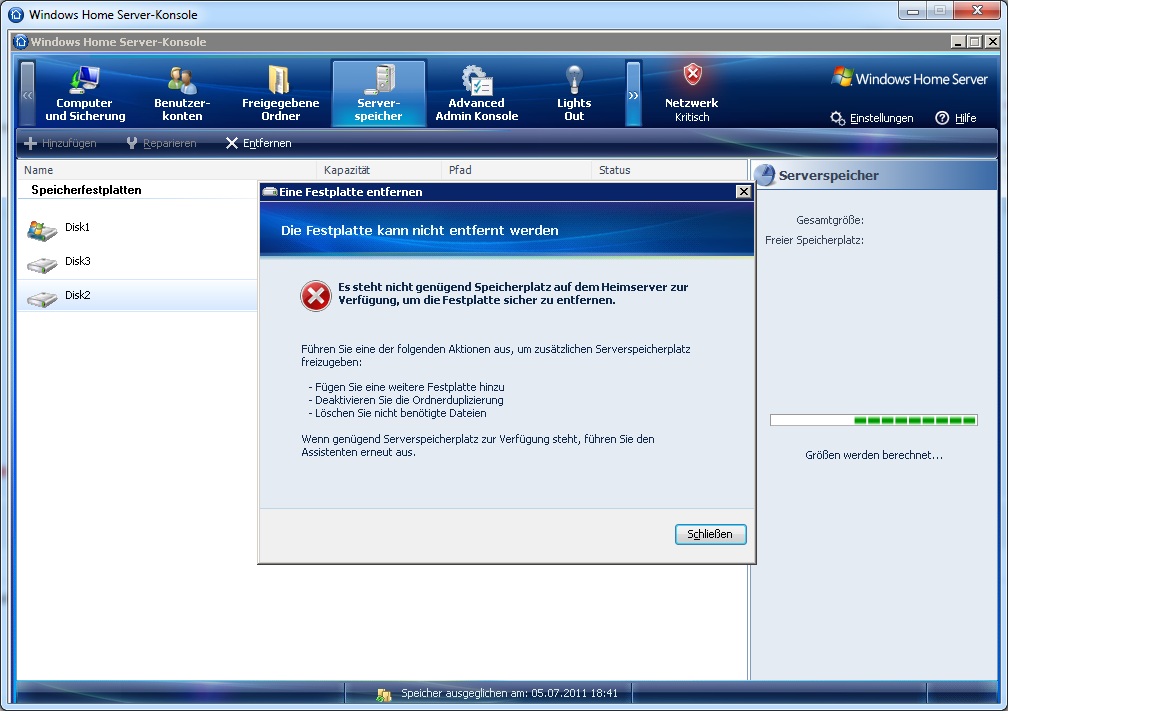Click the Lights Out bulb icon
The image size is (1152, 720).
click(574, 79)
